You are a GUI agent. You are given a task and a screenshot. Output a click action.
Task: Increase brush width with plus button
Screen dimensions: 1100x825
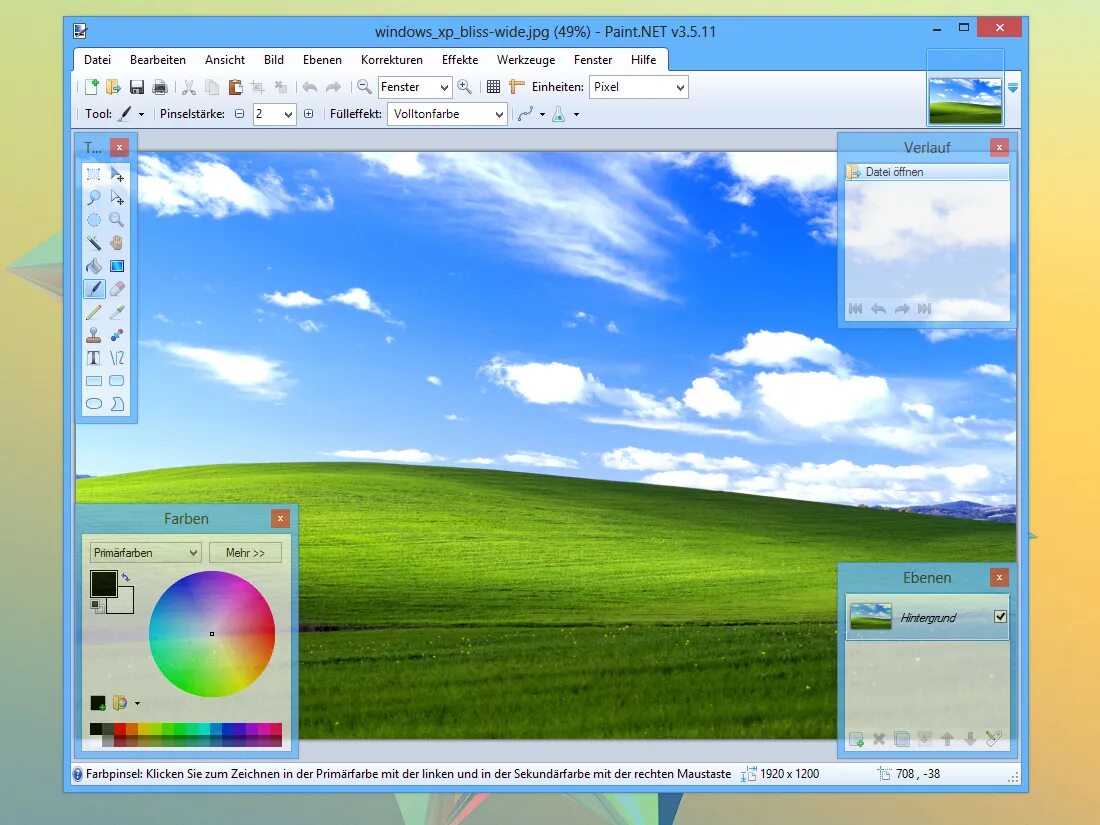point(308,114)
